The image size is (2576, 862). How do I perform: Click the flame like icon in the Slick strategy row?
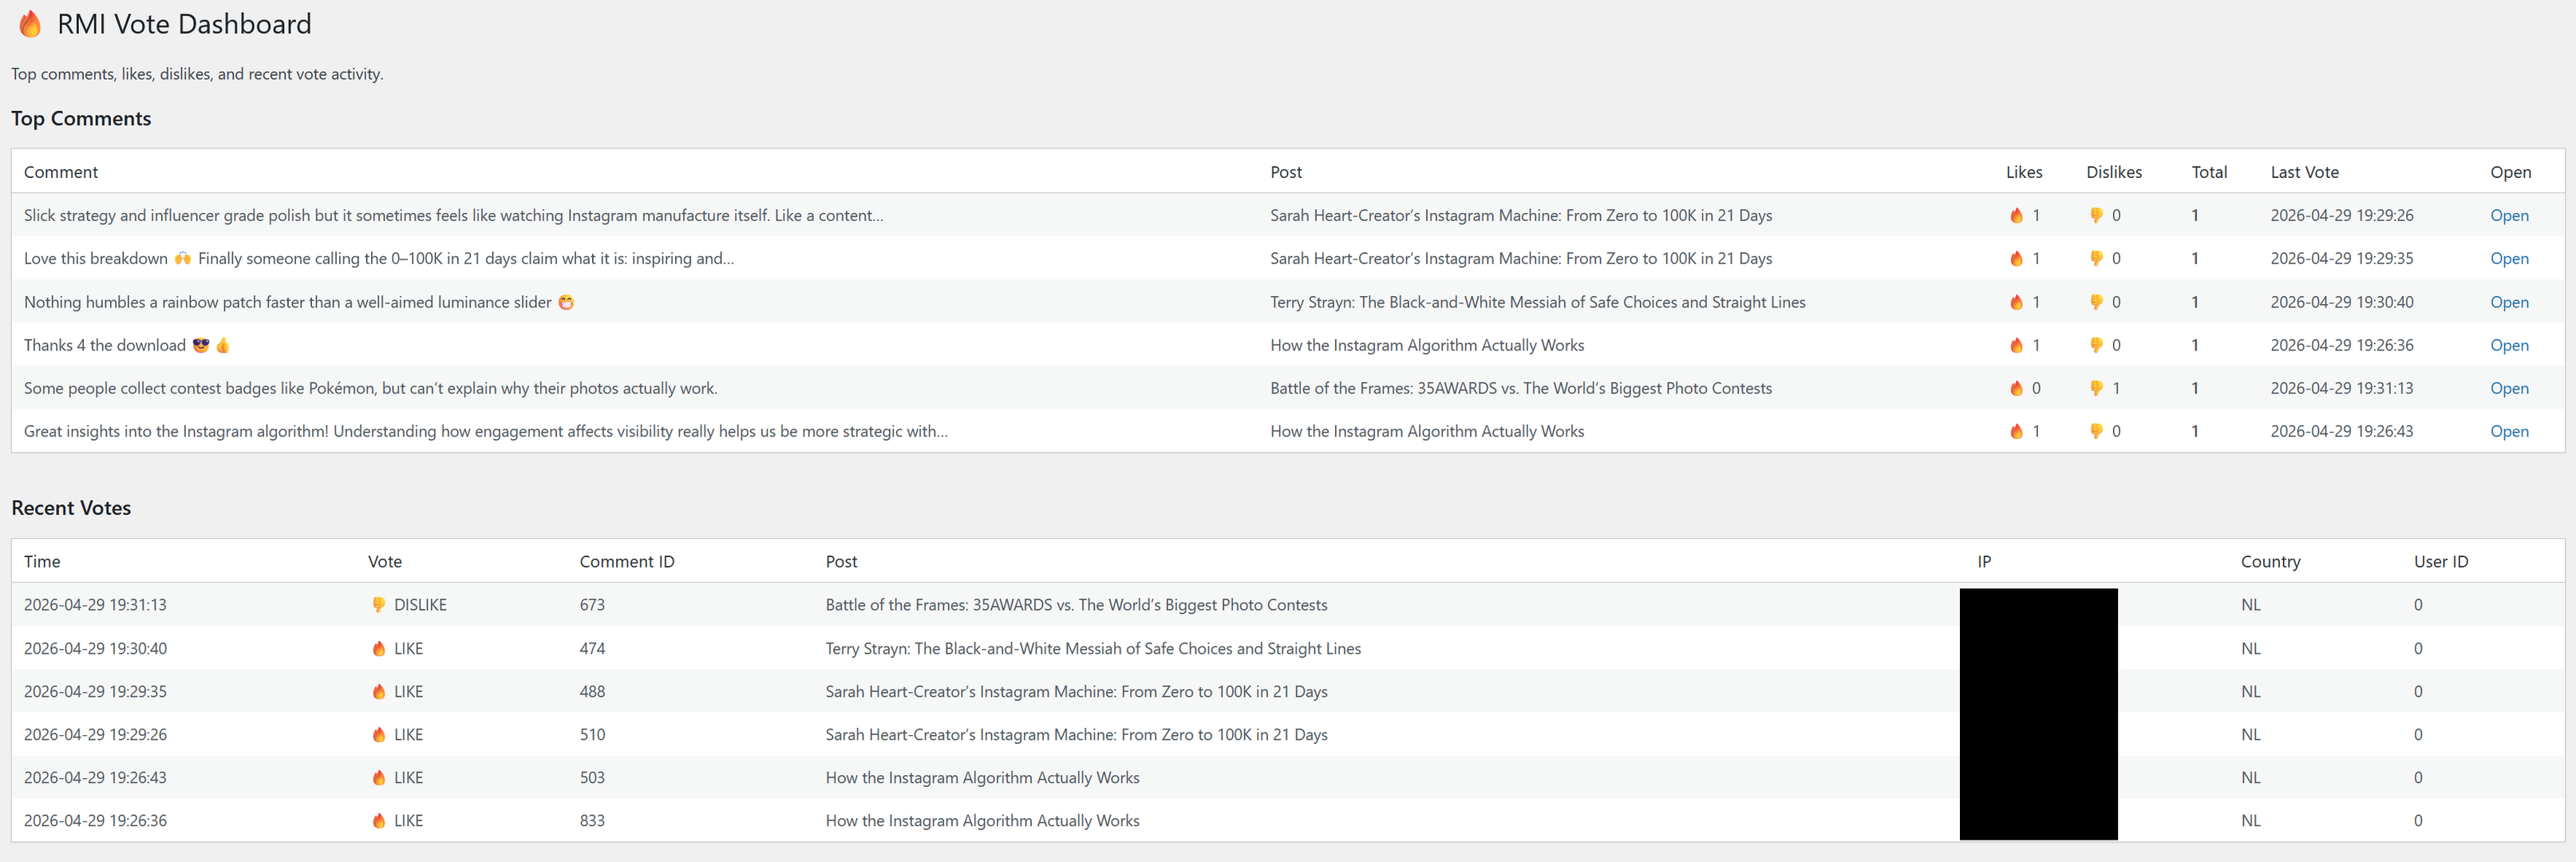2016,216
